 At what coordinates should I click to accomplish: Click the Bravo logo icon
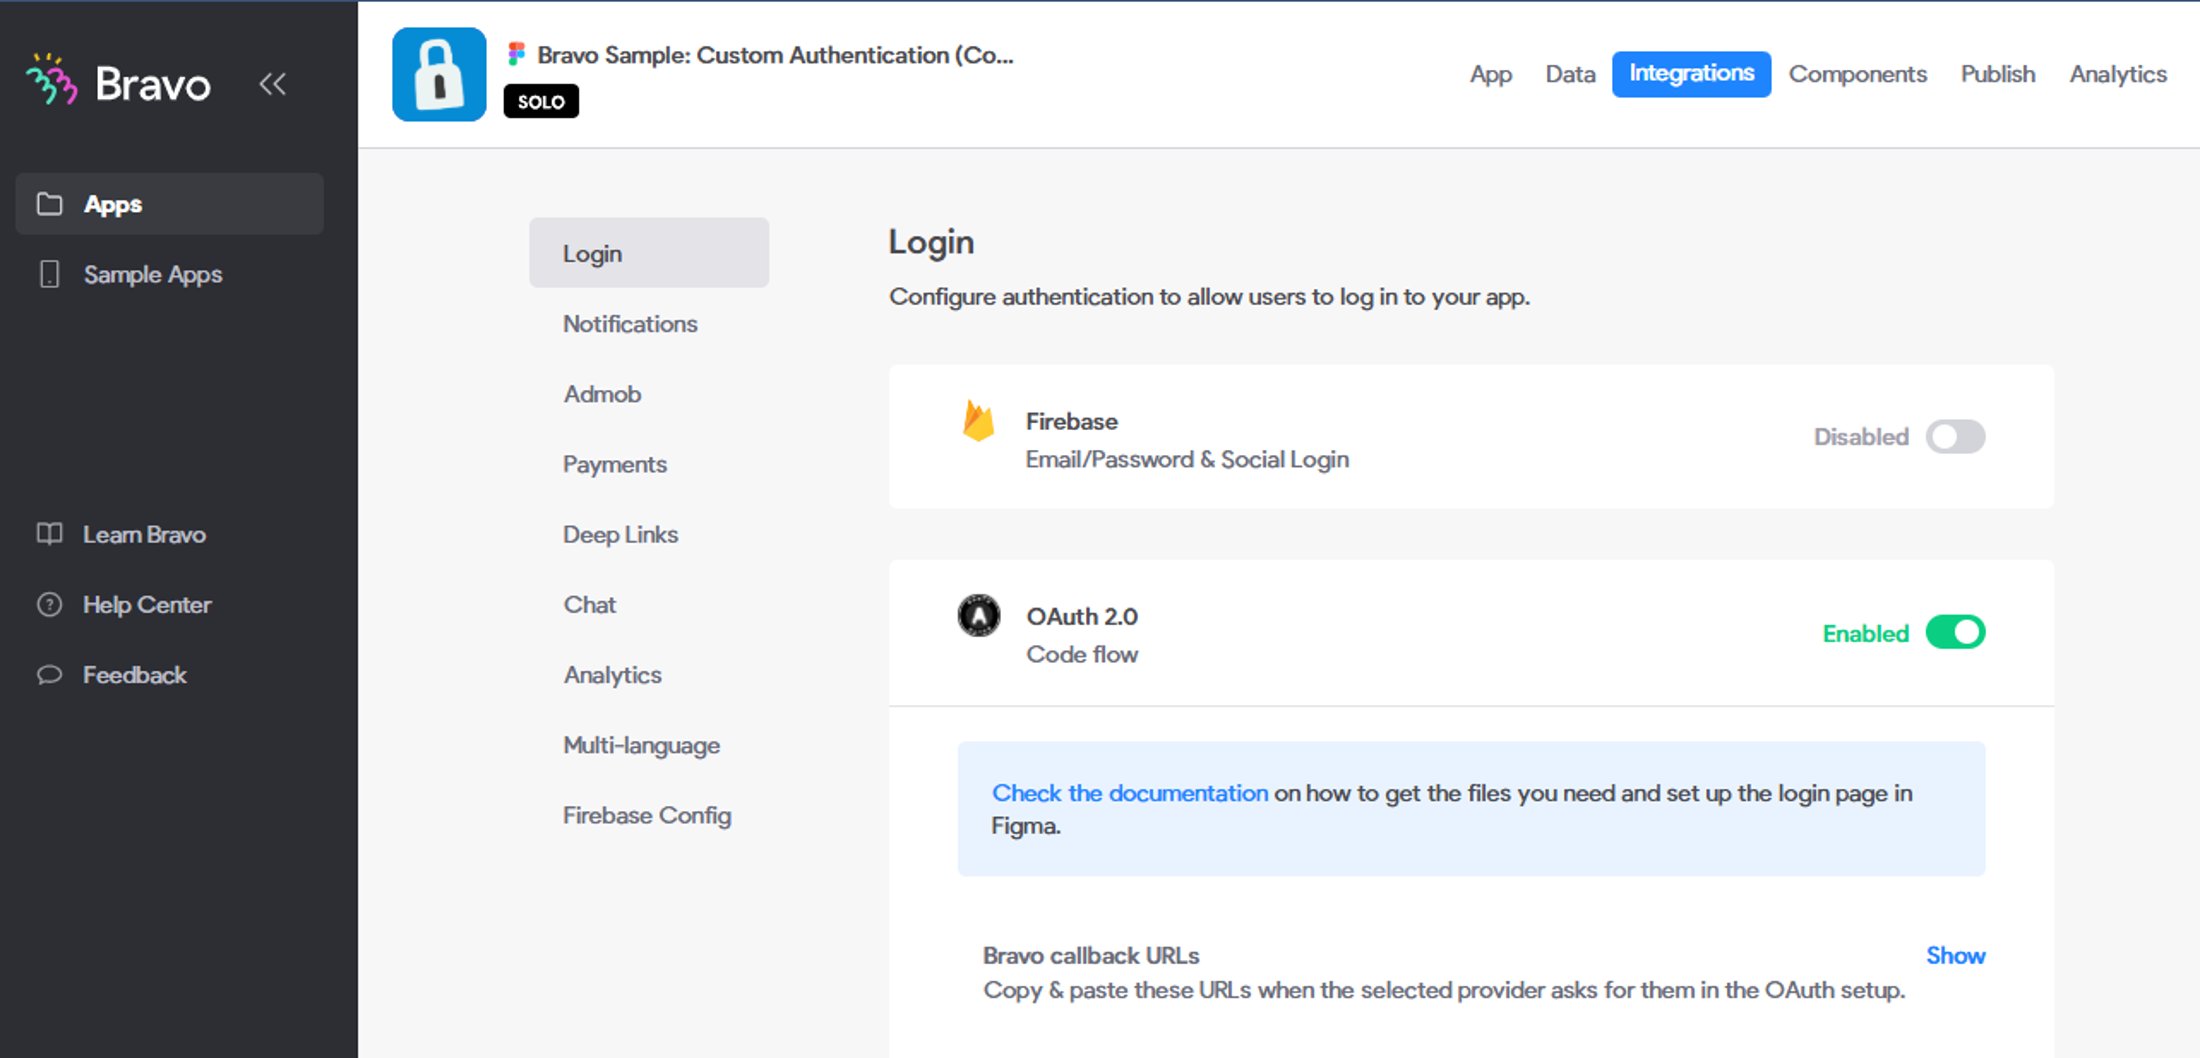(52, 80)
